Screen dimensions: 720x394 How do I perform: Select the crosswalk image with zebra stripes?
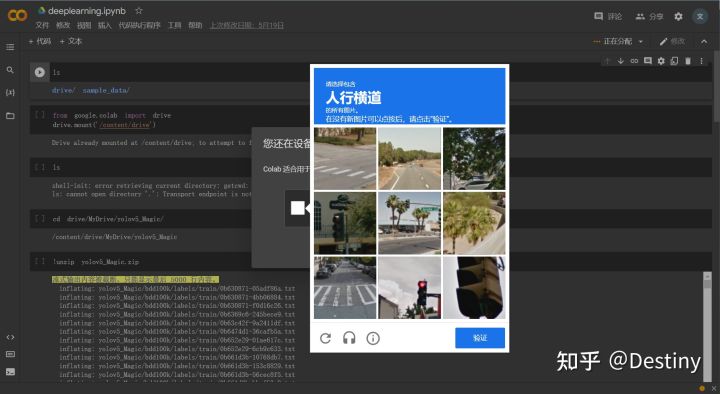[x=345, y=287]
